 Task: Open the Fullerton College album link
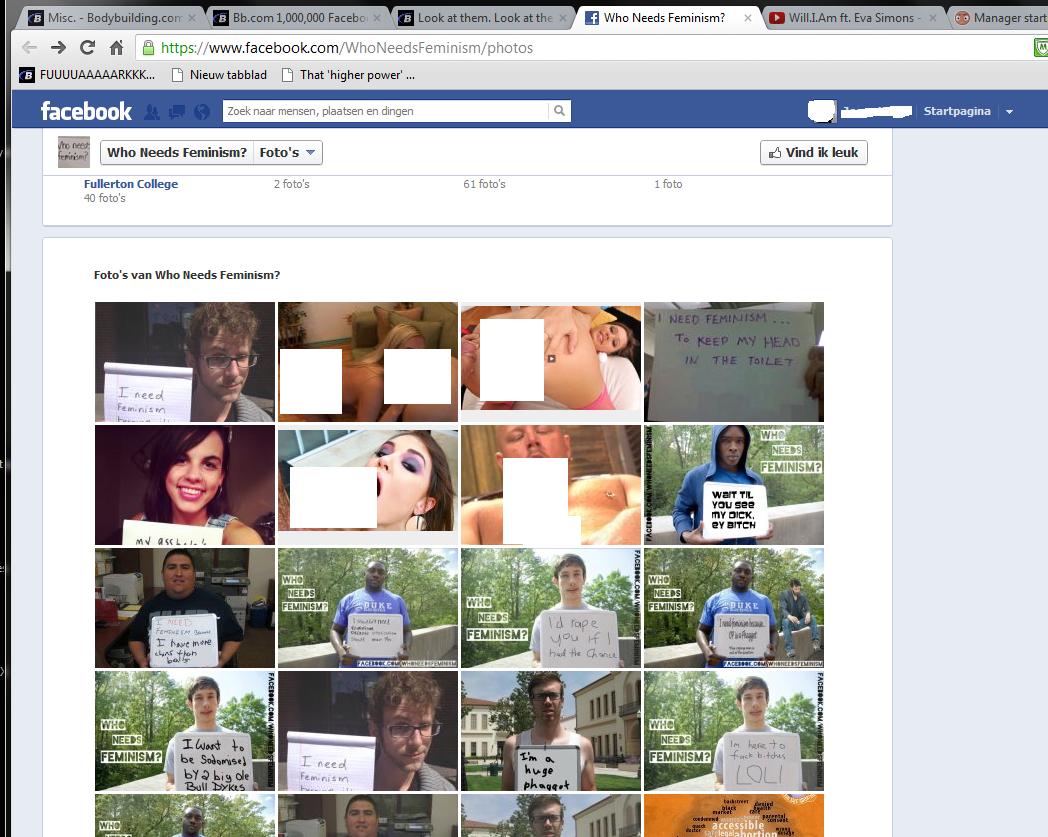tap(131, 184)
